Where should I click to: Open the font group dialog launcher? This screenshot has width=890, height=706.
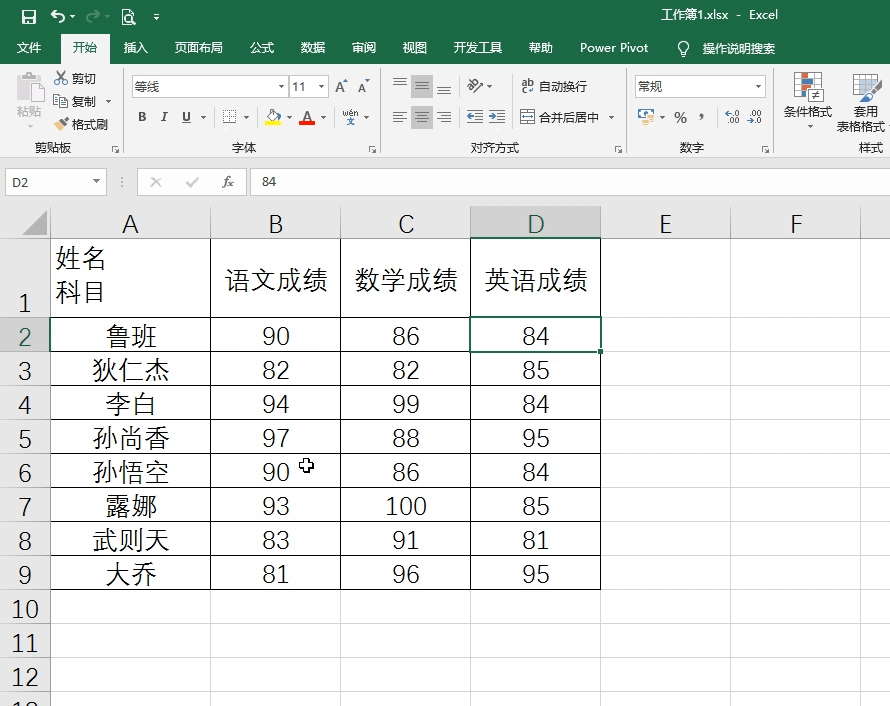point(372,149)
